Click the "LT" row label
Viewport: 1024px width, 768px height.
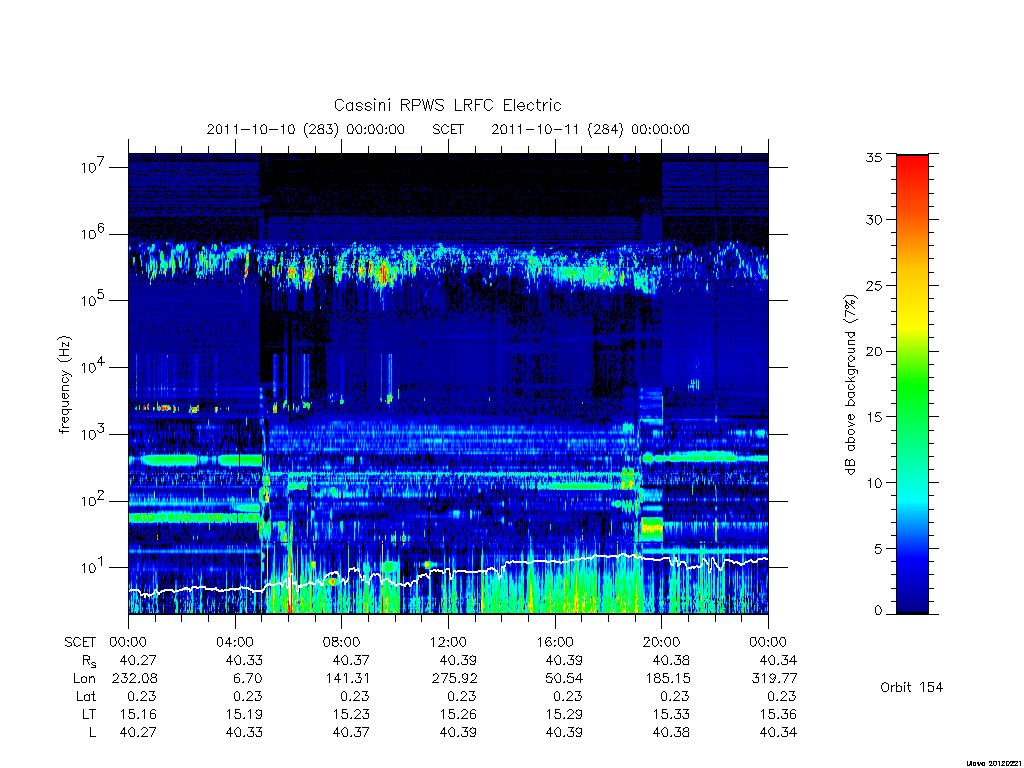pyautogui.click(x=89, y=714)
